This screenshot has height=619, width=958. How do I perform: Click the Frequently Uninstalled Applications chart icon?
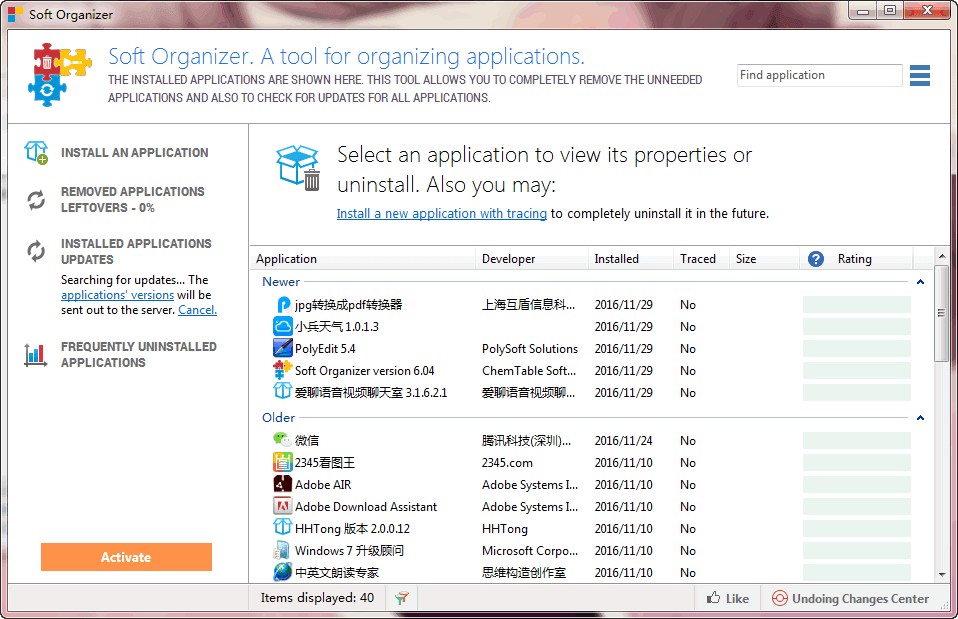pyautogui.click(x=35, y=355)
